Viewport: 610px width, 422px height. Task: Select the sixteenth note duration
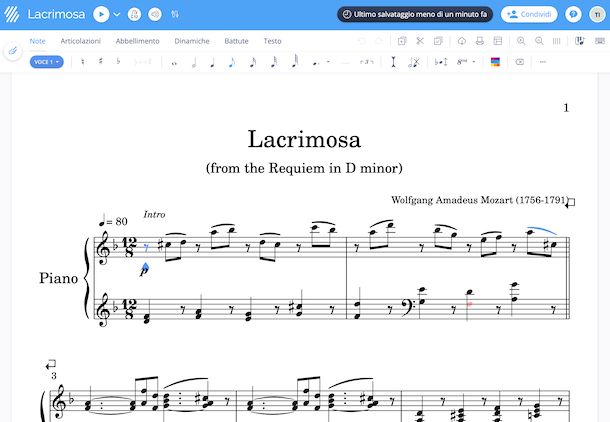pyautogui.click(x=253, y=62)
